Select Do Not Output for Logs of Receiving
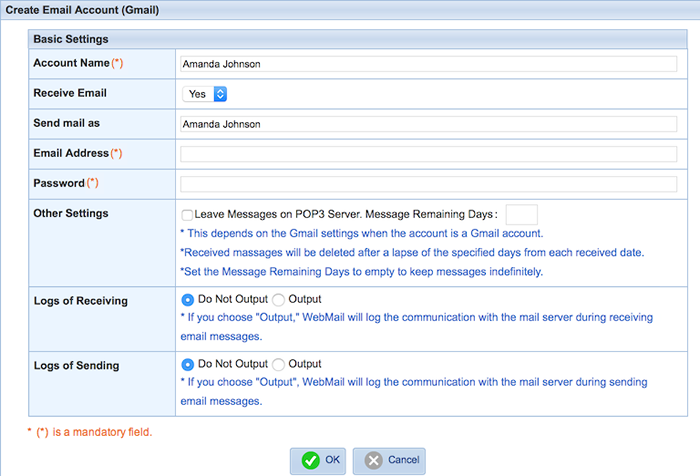The image size is (700, 476). pos(187,299)
